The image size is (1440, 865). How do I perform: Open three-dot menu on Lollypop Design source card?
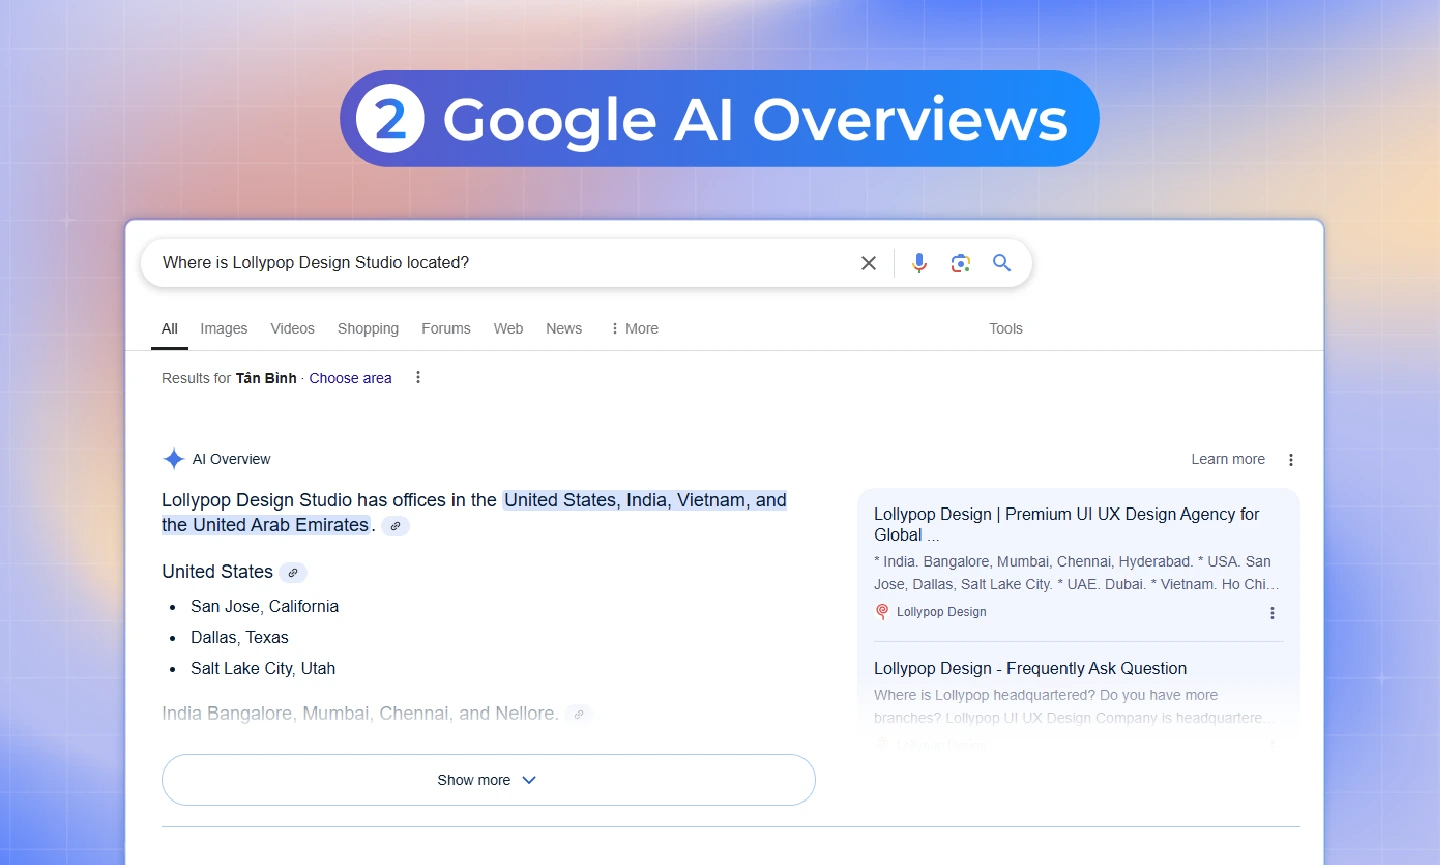pos(1272,613)
